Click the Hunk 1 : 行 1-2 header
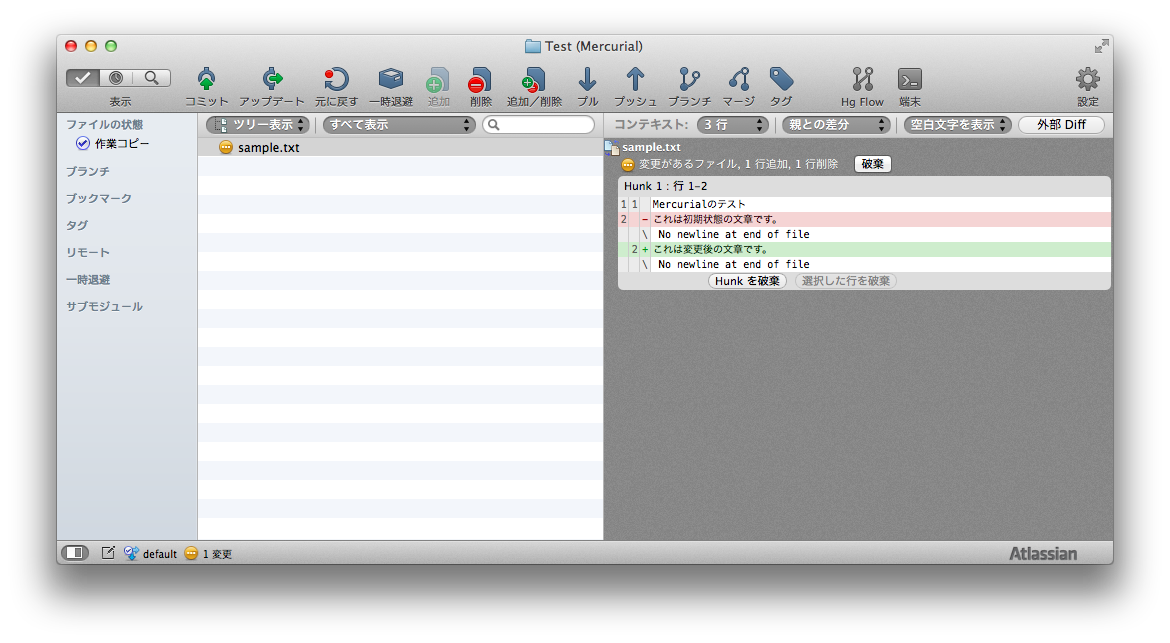This screenshot has width=1170, height=643. [864, 186]
